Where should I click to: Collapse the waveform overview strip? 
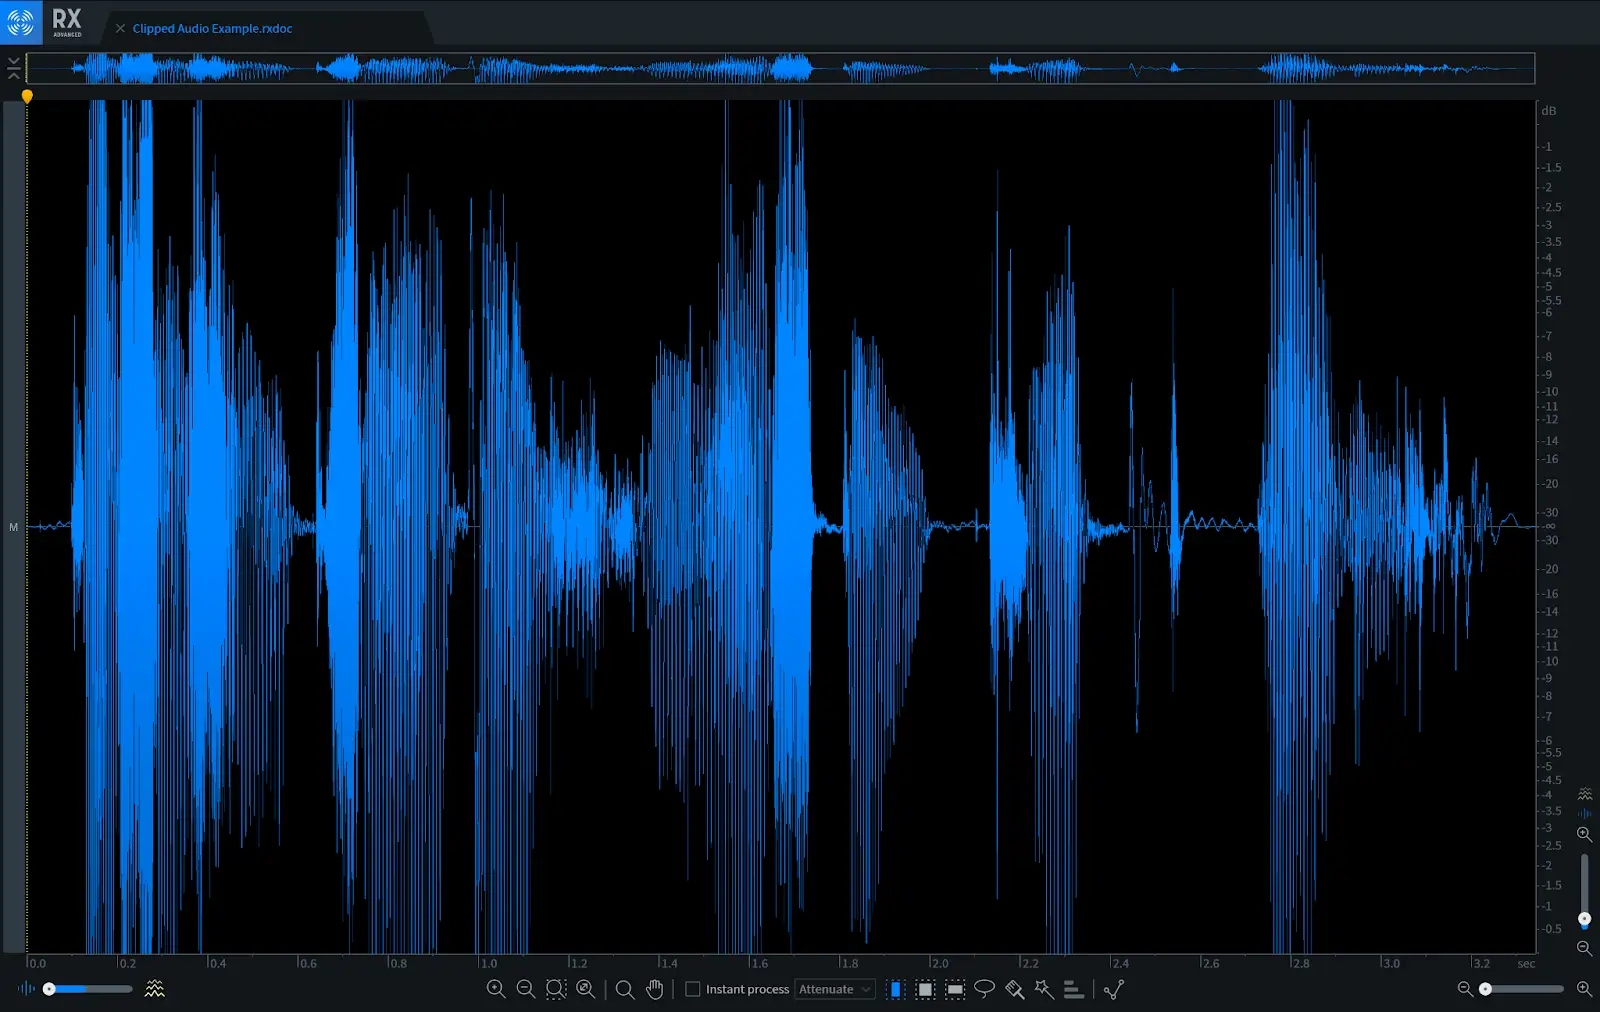coord(14,68)
